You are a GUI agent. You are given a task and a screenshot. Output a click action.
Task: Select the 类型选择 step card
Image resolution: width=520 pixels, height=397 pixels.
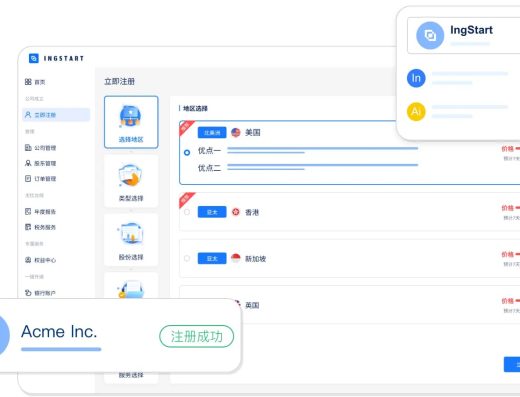pos(131,181)
